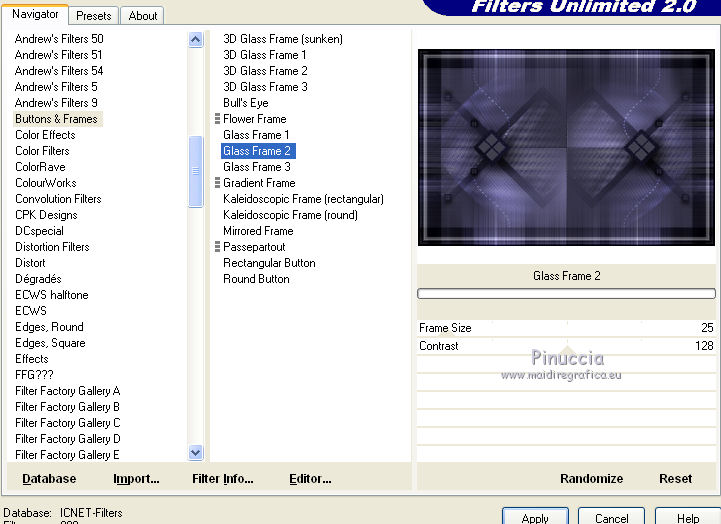Select the Round Button filter
Image resolution: width=721 pixels, height=524 pixels.
pos(256,279)
